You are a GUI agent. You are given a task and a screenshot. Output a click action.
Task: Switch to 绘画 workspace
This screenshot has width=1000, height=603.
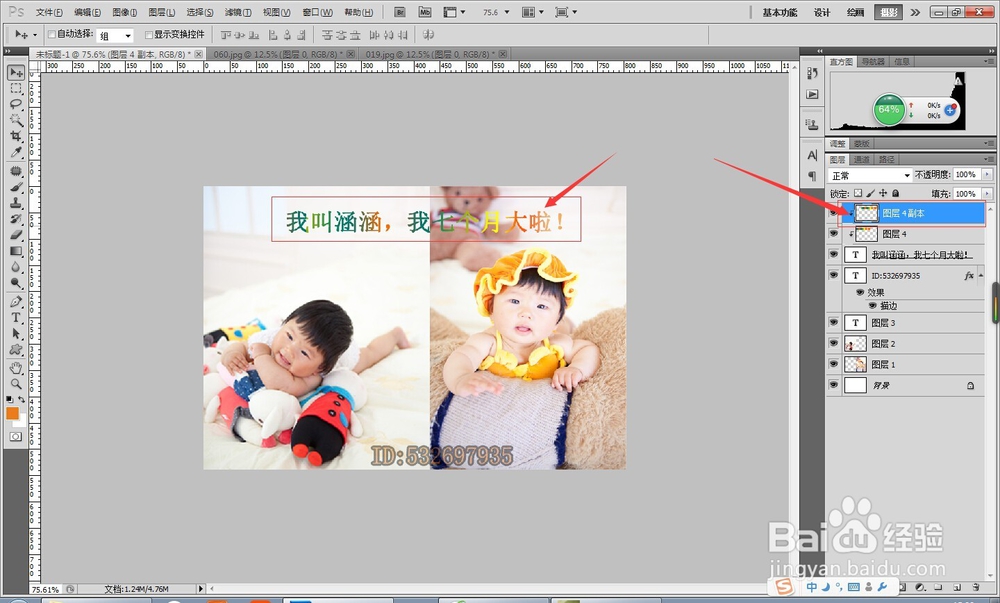[x=855, y=12]
